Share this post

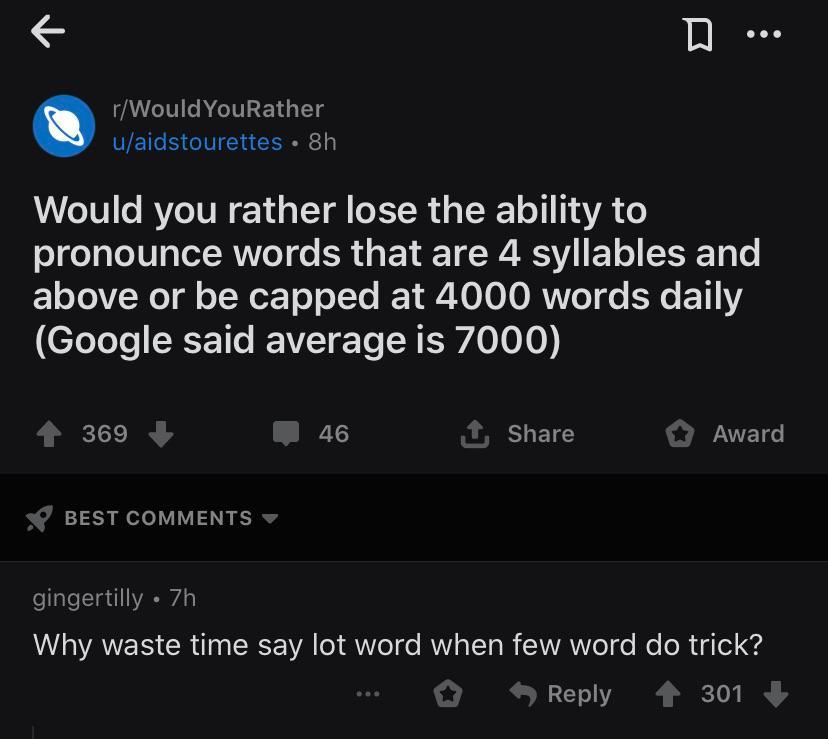click(517, 434)
